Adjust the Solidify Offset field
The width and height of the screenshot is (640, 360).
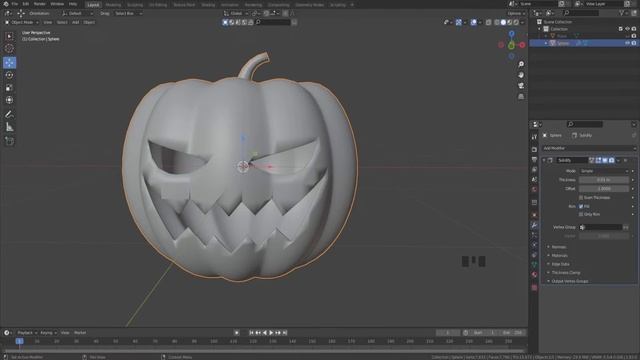point(604,189)
